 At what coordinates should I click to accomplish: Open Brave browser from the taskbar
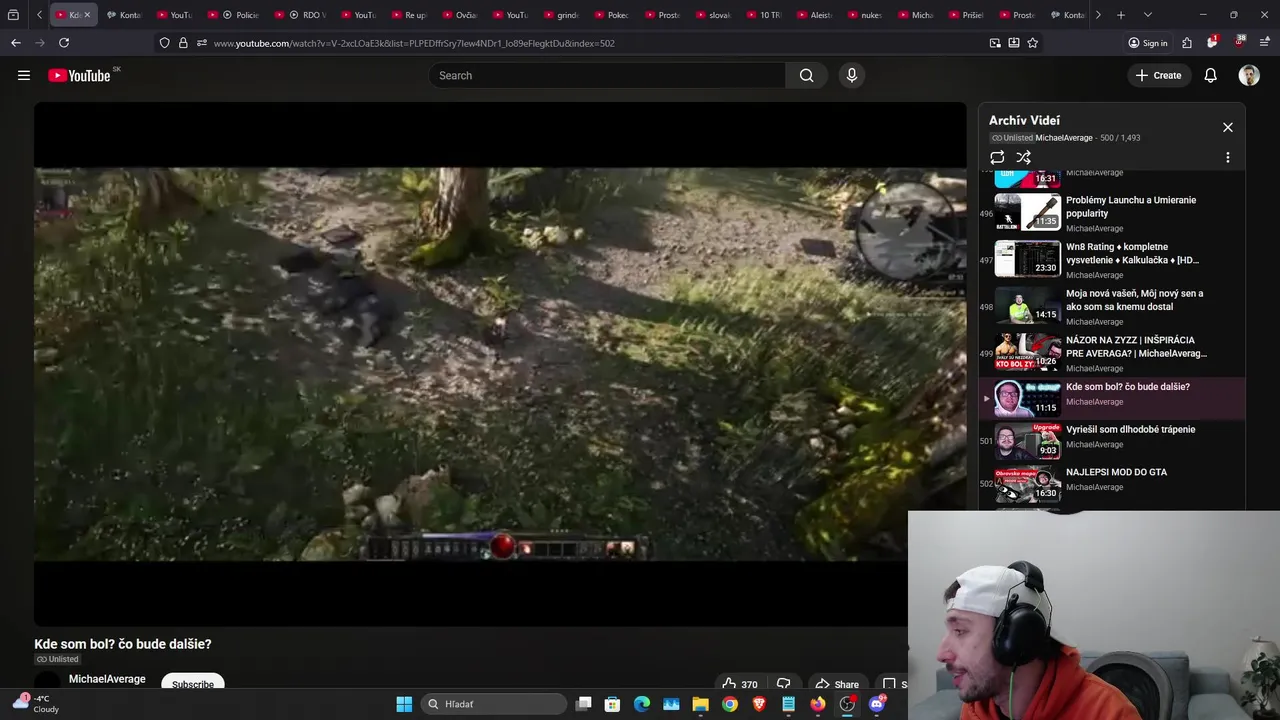[759, 704]
